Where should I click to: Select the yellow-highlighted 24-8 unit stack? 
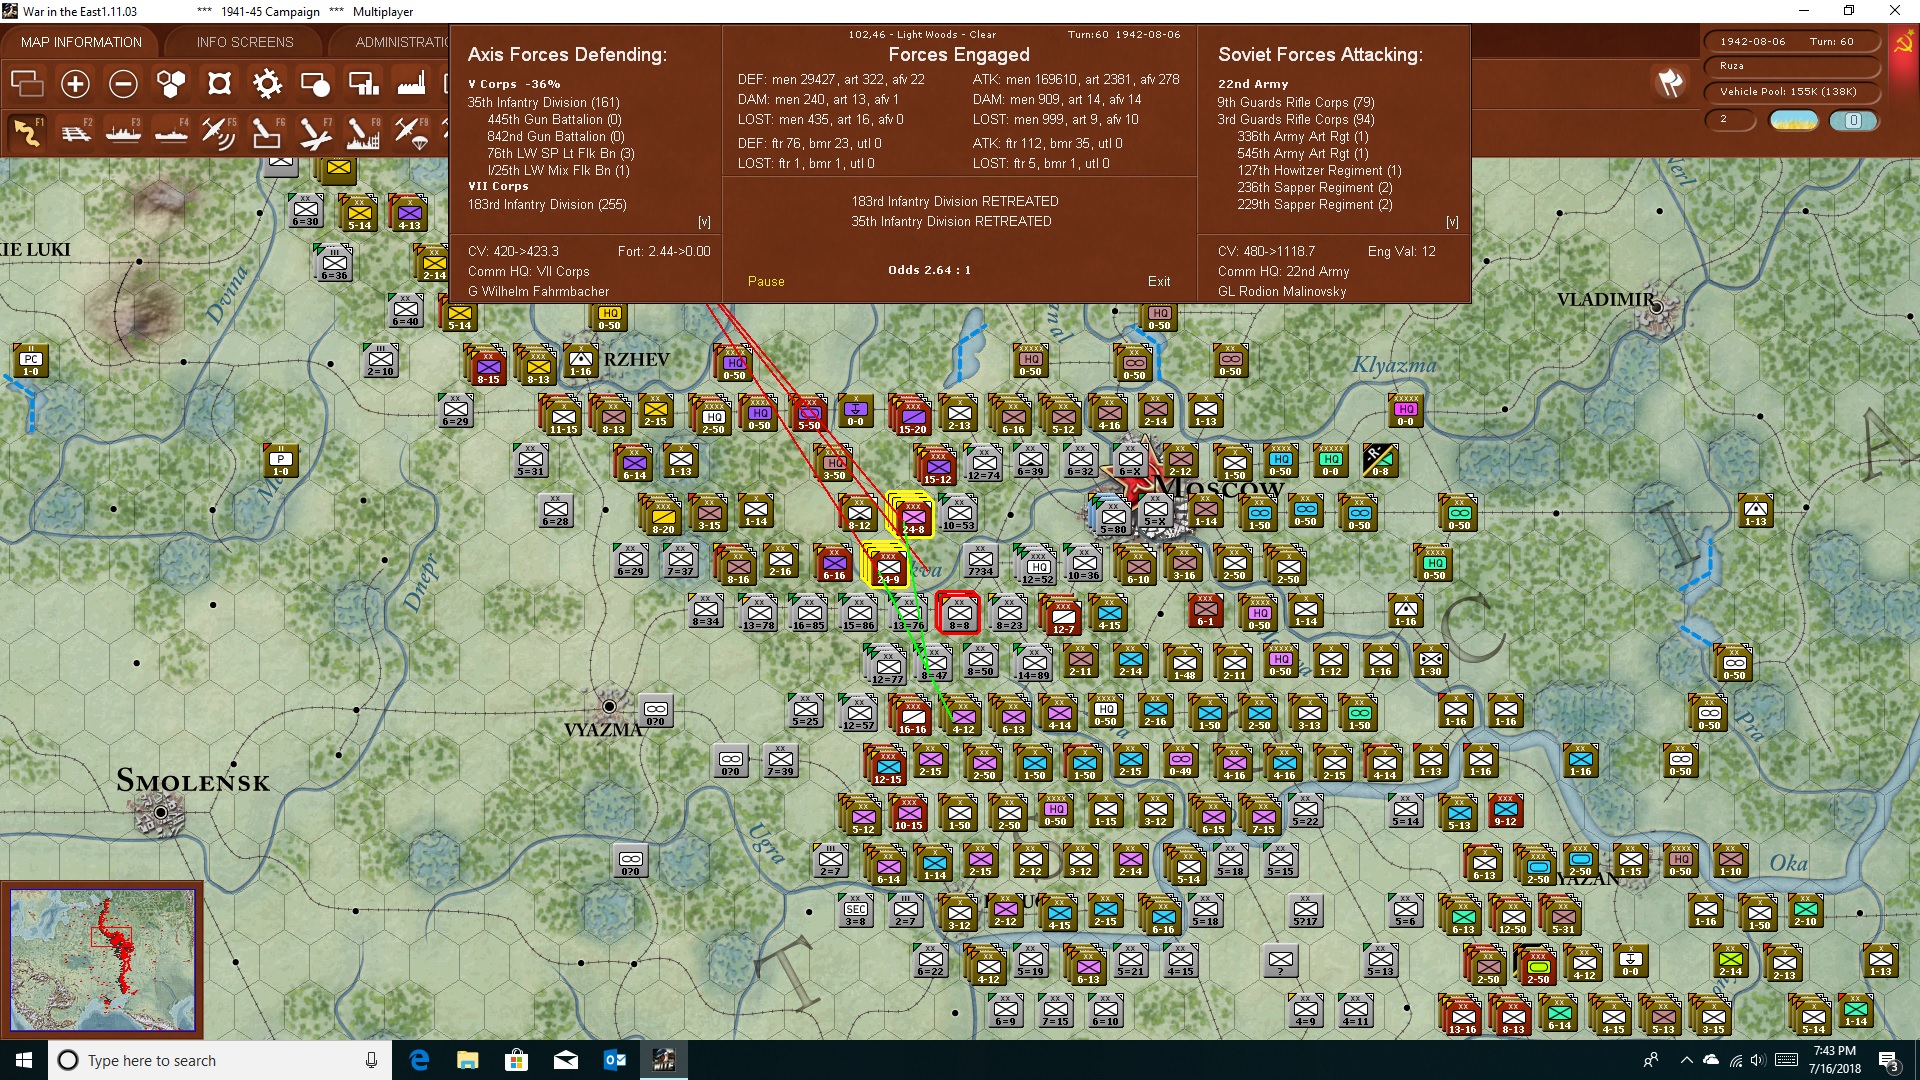(x=911, y=515)
